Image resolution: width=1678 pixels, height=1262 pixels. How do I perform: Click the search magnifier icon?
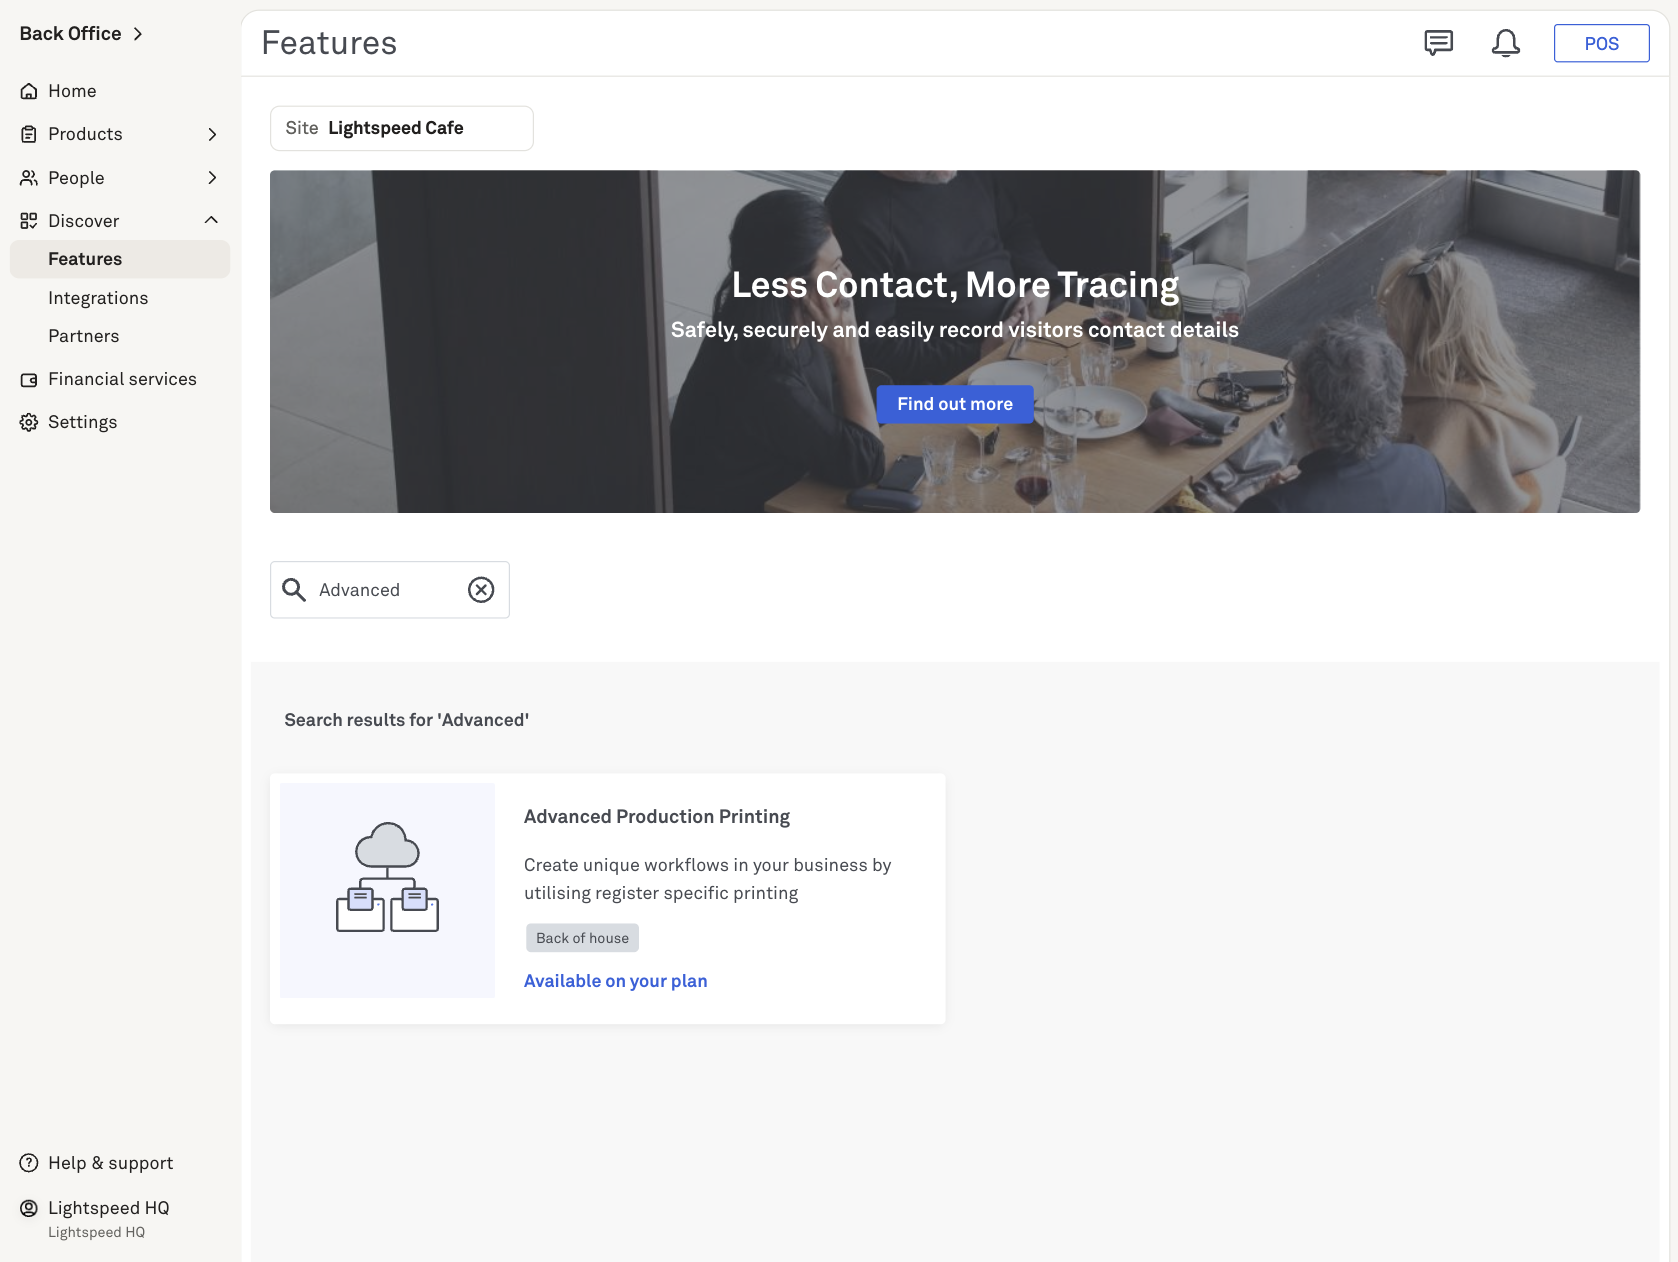[x=294, y=590]
